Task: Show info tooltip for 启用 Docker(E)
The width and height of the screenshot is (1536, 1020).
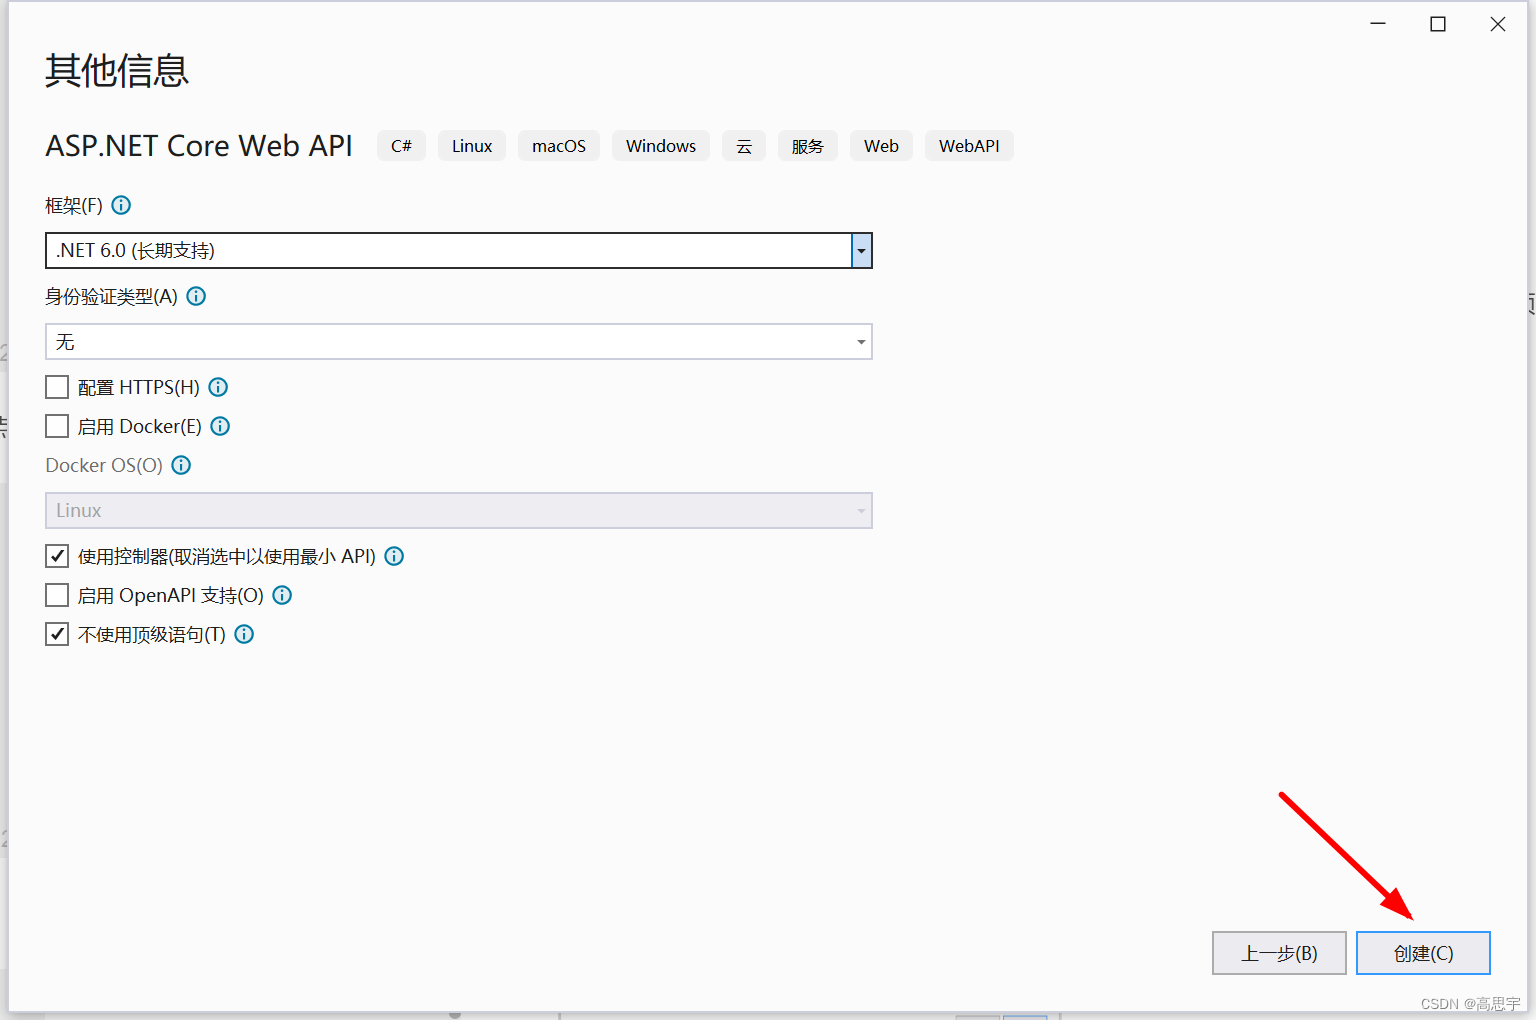Action: pos(220,426)
